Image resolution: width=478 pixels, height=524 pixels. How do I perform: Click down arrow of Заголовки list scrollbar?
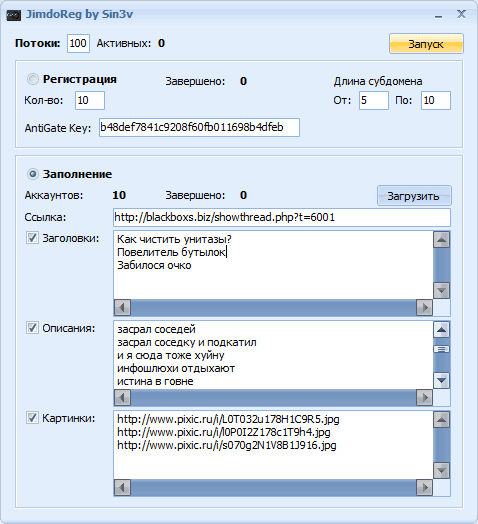point(441,290)
